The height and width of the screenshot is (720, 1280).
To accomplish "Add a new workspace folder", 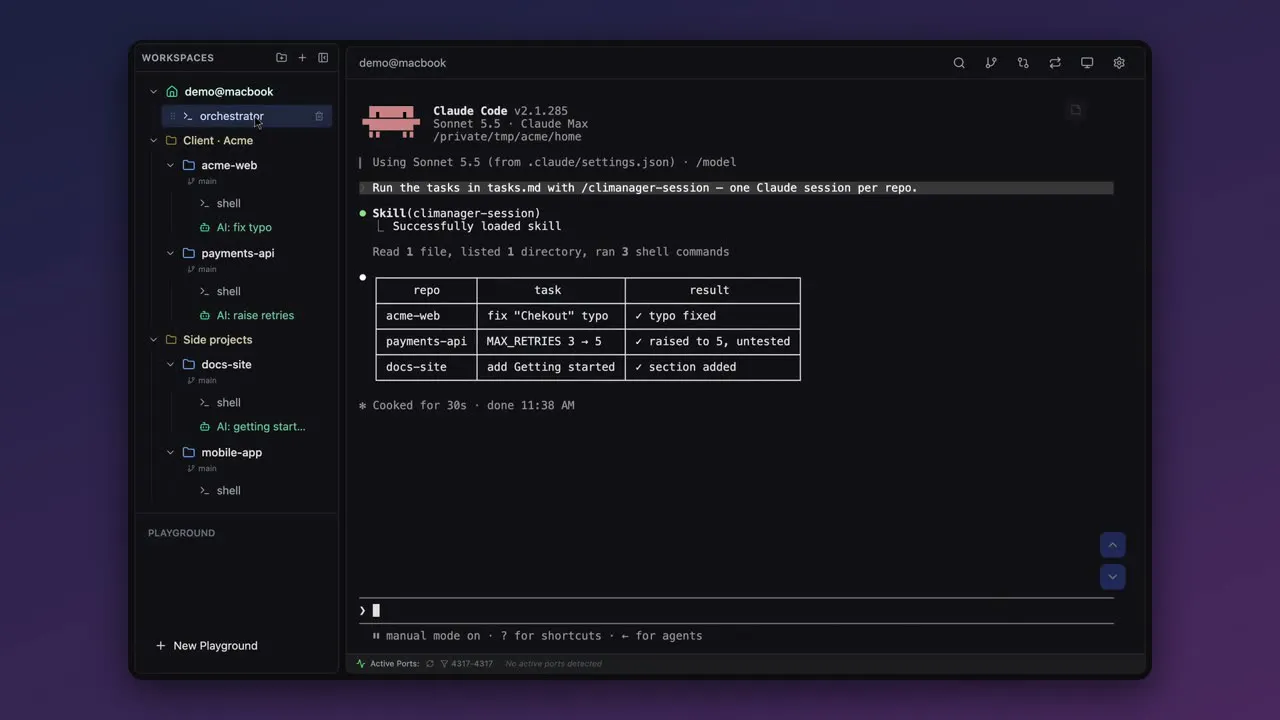I will pyautogui.click(x=281, y=58).
